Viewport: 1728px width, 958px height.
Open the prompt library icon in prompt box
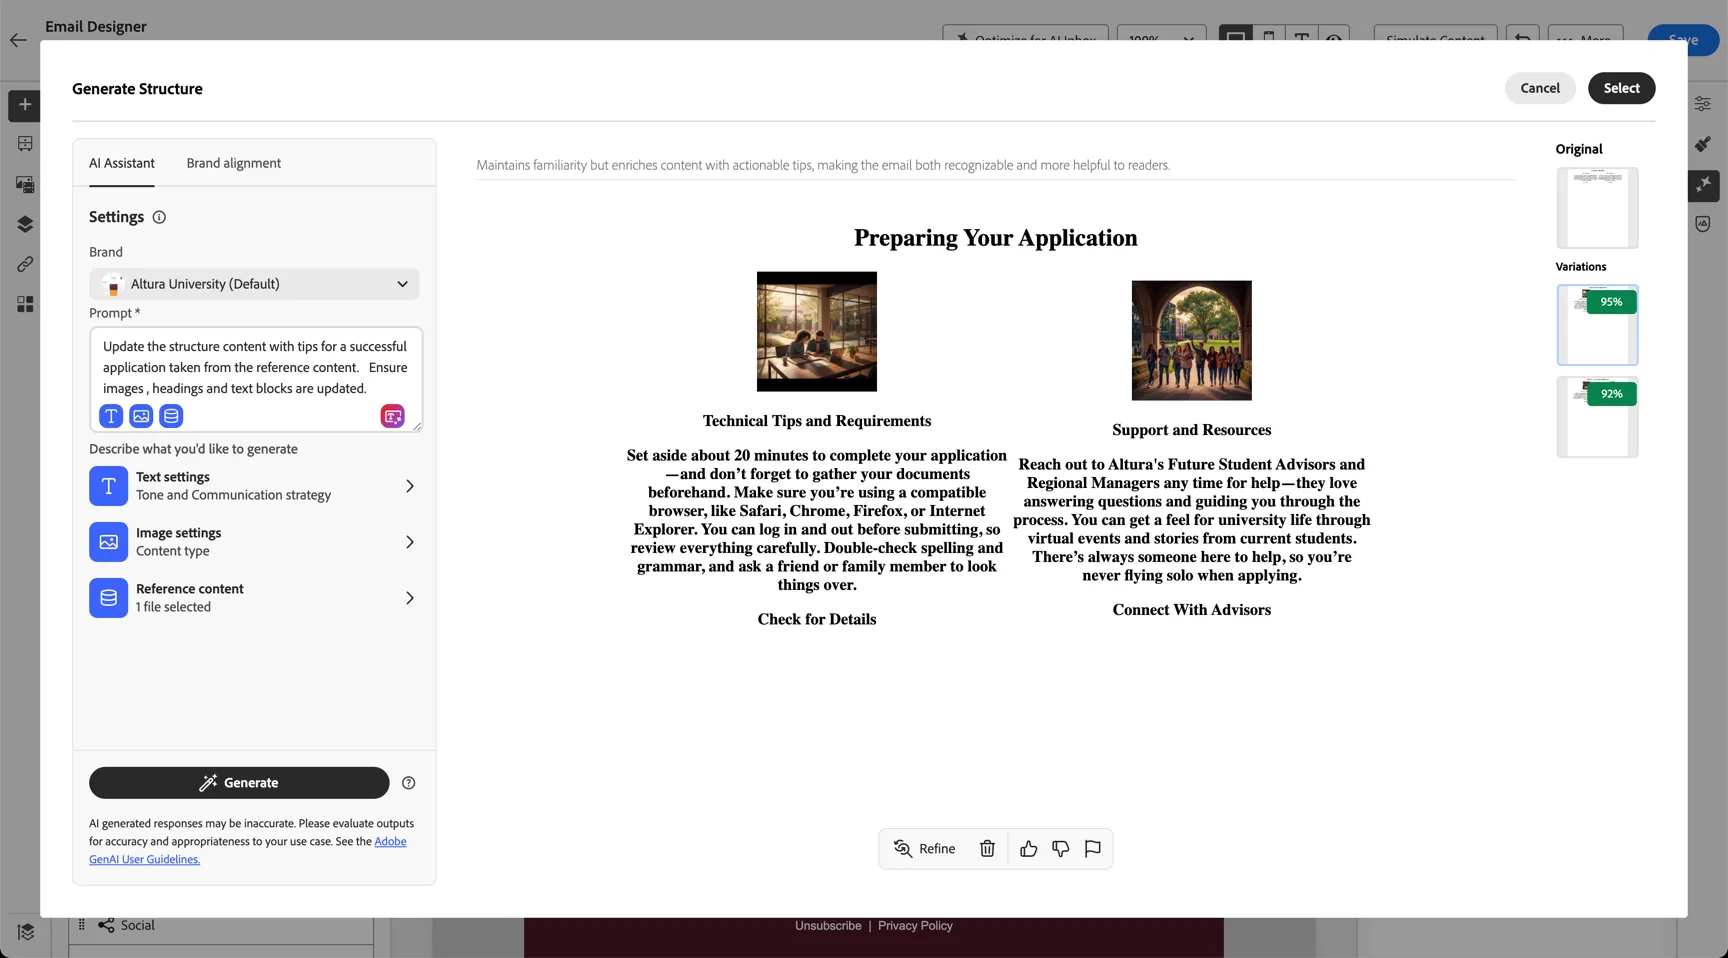393,416
